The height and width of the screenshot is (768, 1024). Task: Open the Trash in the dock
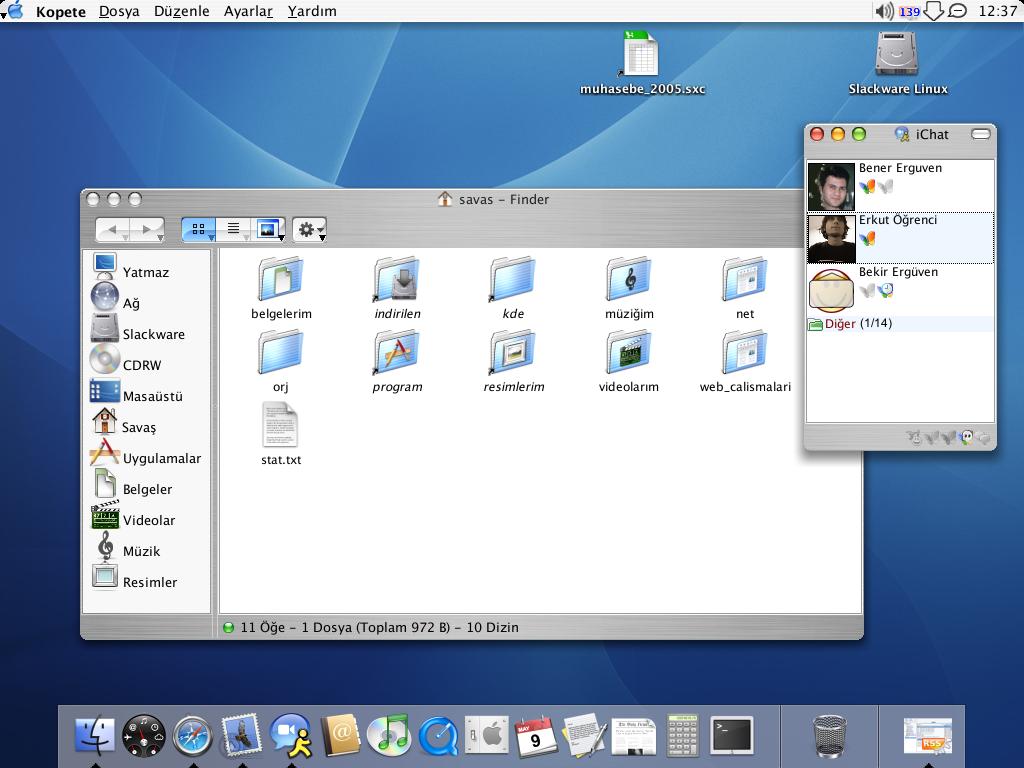(829, 737)
